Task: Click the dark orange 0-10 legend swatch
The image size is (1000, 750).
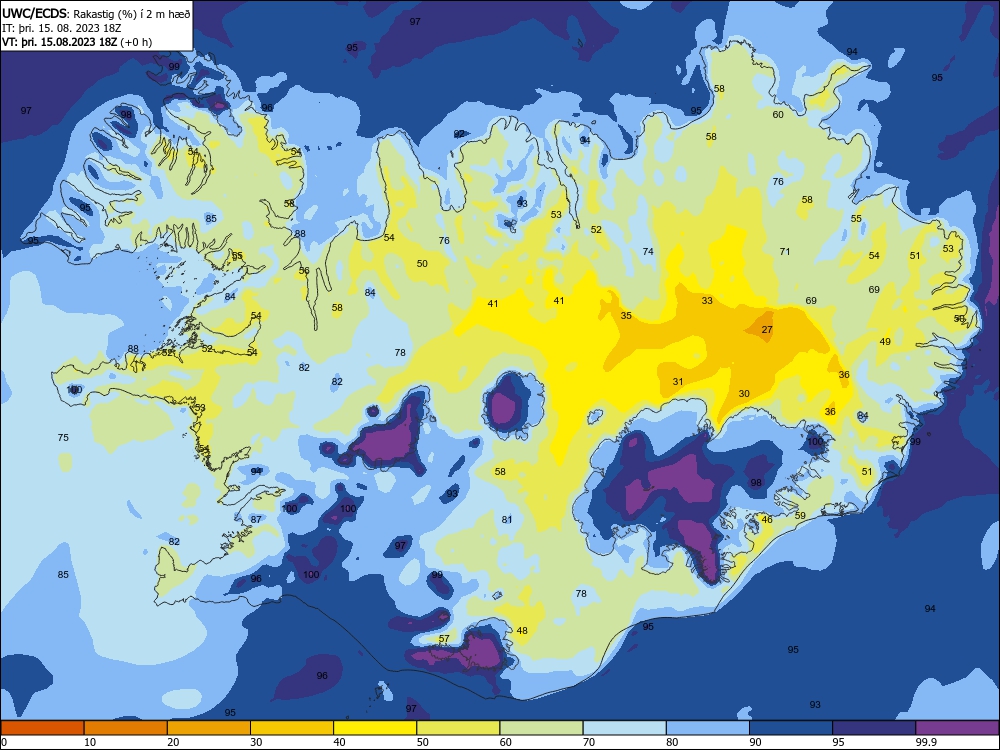Action: (x=42, y=728)
